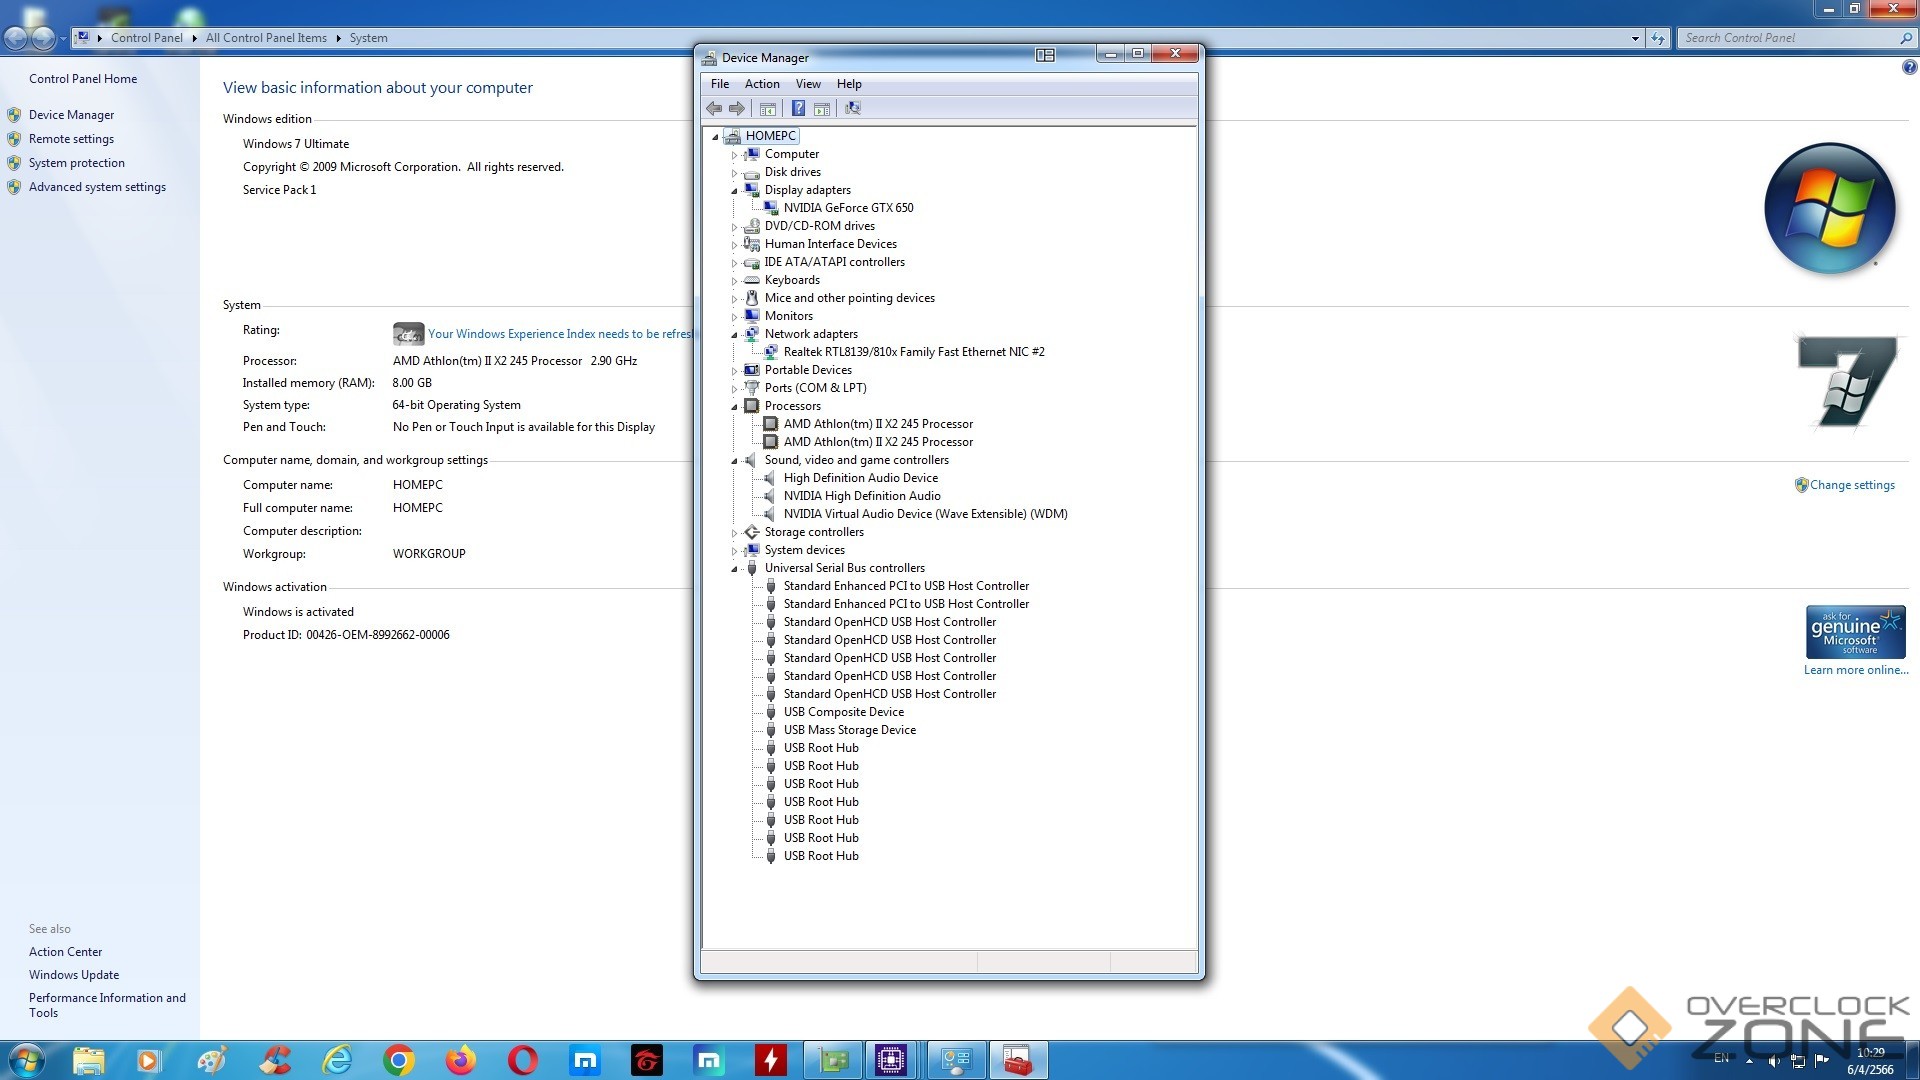Open Chrome from the taskbar
Screen dimensions: 1920x1080
pyautogui.click(x=398, y=1060)
